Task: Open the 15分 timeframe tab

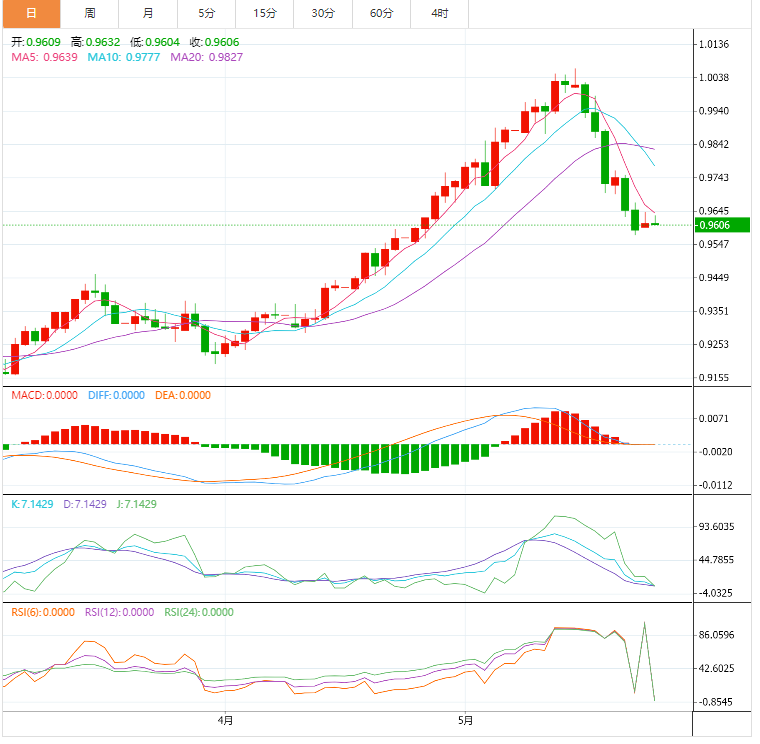Action: pyautogui.click(x=265, y=14)
